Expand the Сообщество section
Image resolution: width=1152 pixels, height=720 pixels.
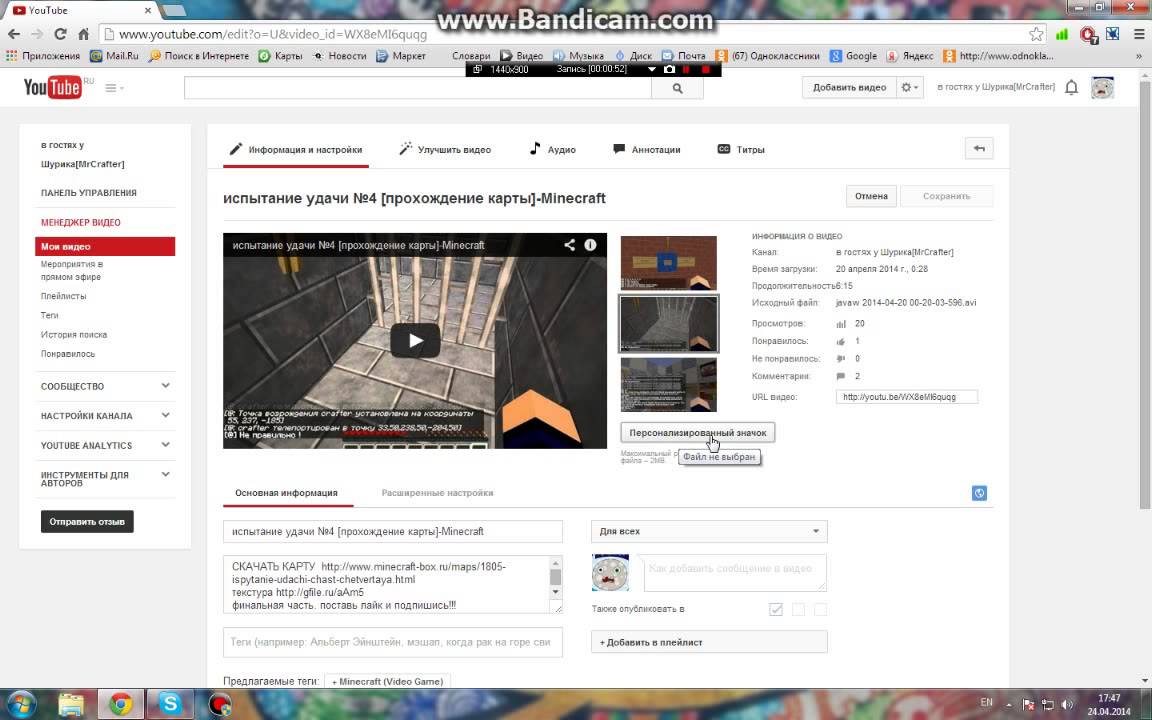[x=107, y=386]
